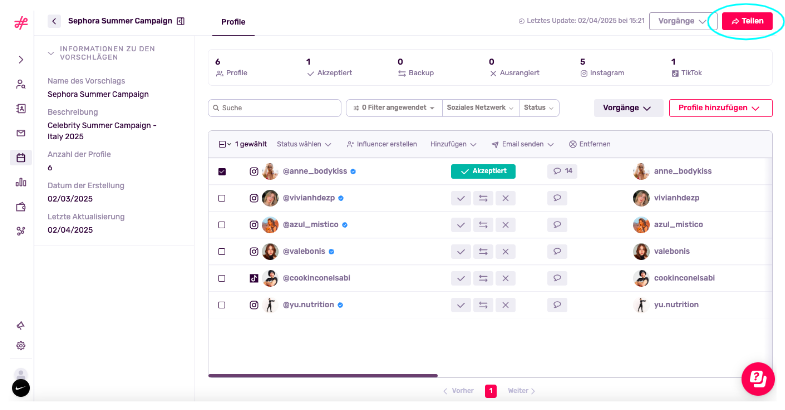Open the 0 Filter angewendet dropdown
The width and height of the screenshot is (785, 410).
(394, 108)
